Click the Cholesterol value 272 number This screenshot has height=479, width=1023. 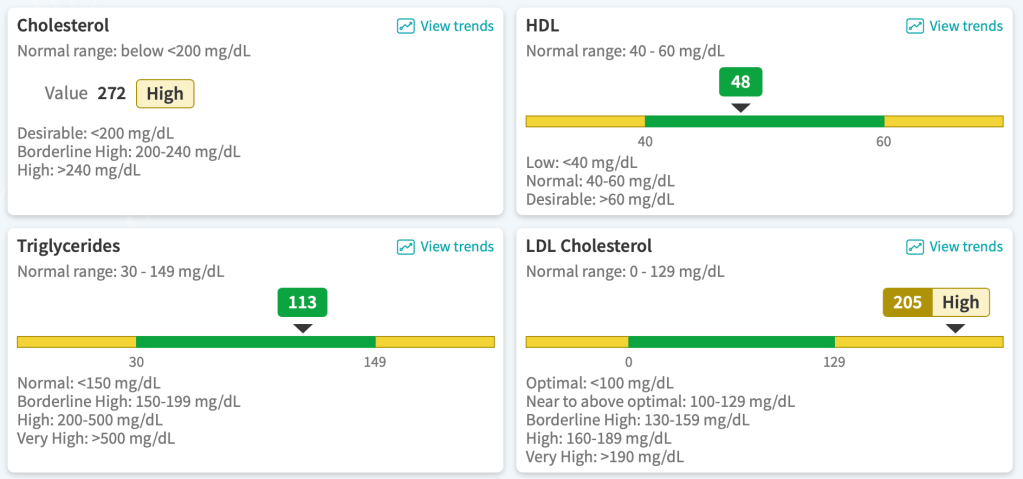(111, 94)
